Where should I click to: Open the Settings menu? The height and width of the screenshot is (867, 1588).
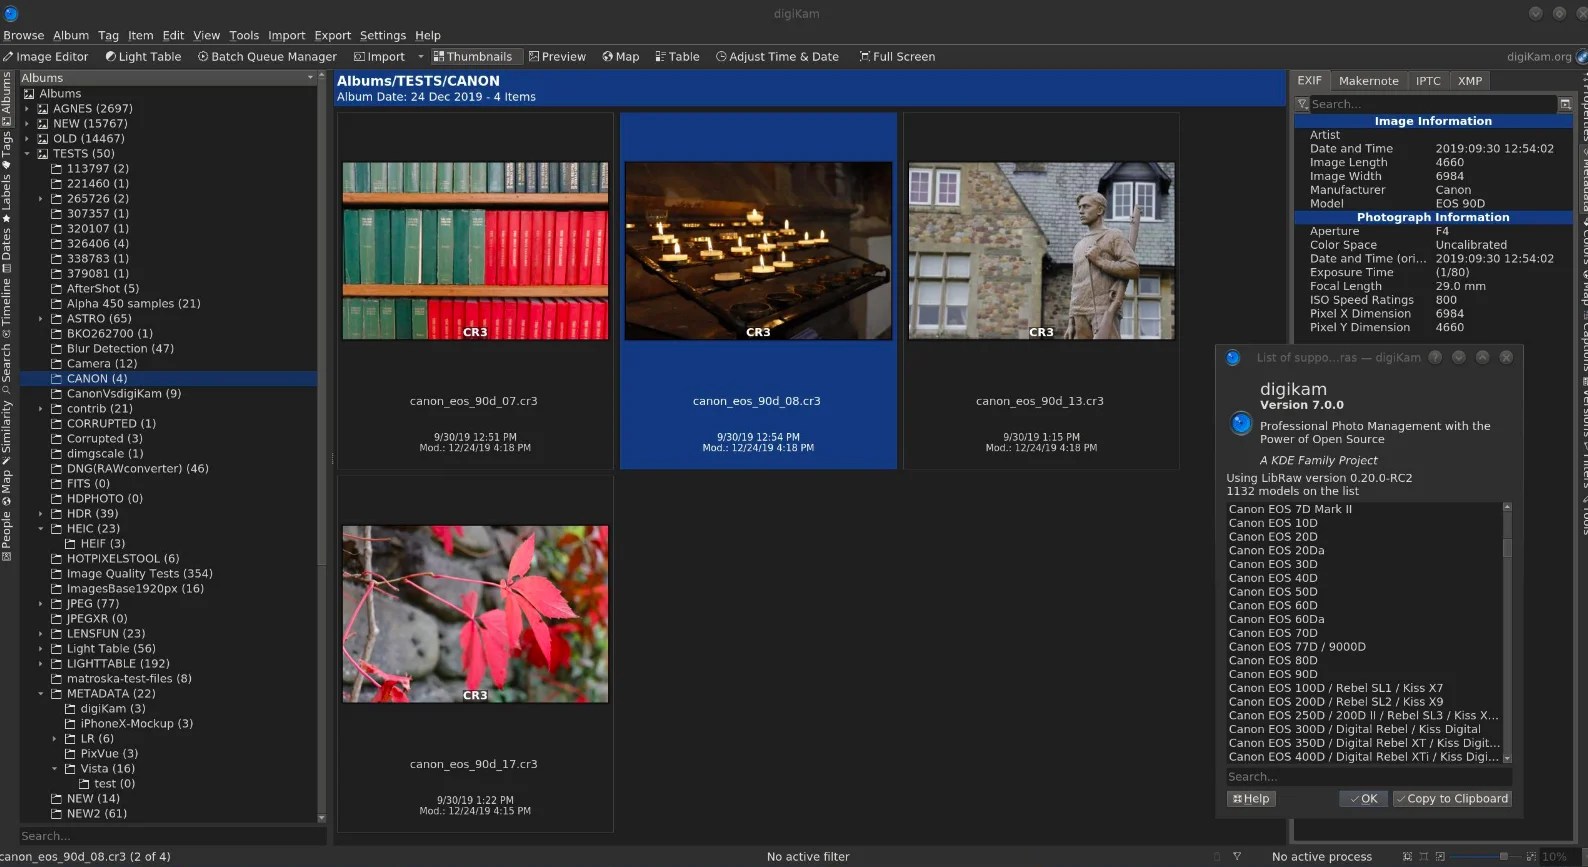click(x=383, y=35)
